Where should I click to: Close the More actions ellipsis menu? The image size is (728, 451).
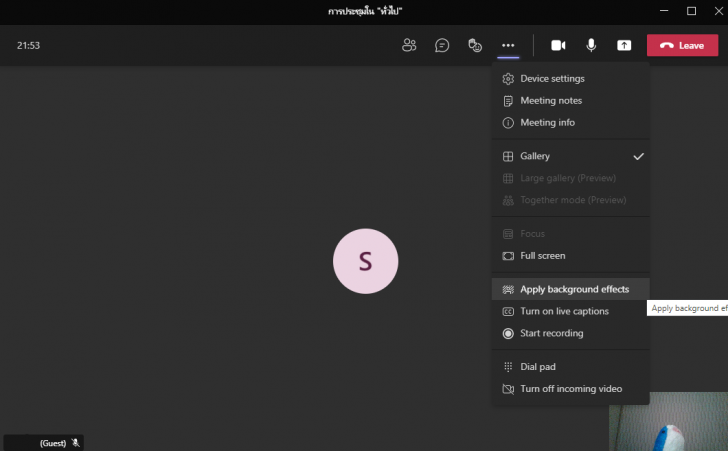pyautogui.click(x=508, y=46)
